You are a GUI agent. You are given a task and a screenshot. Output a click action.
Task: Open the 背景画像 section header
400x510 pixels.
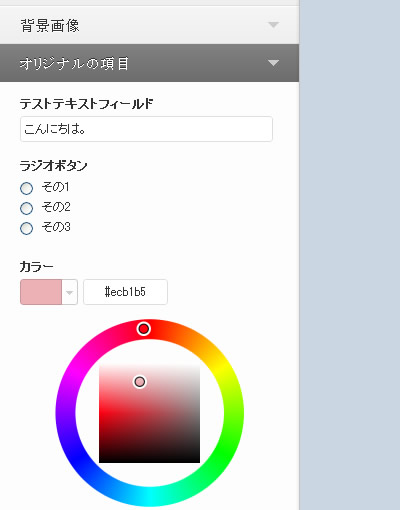click(x=149, y=25)
